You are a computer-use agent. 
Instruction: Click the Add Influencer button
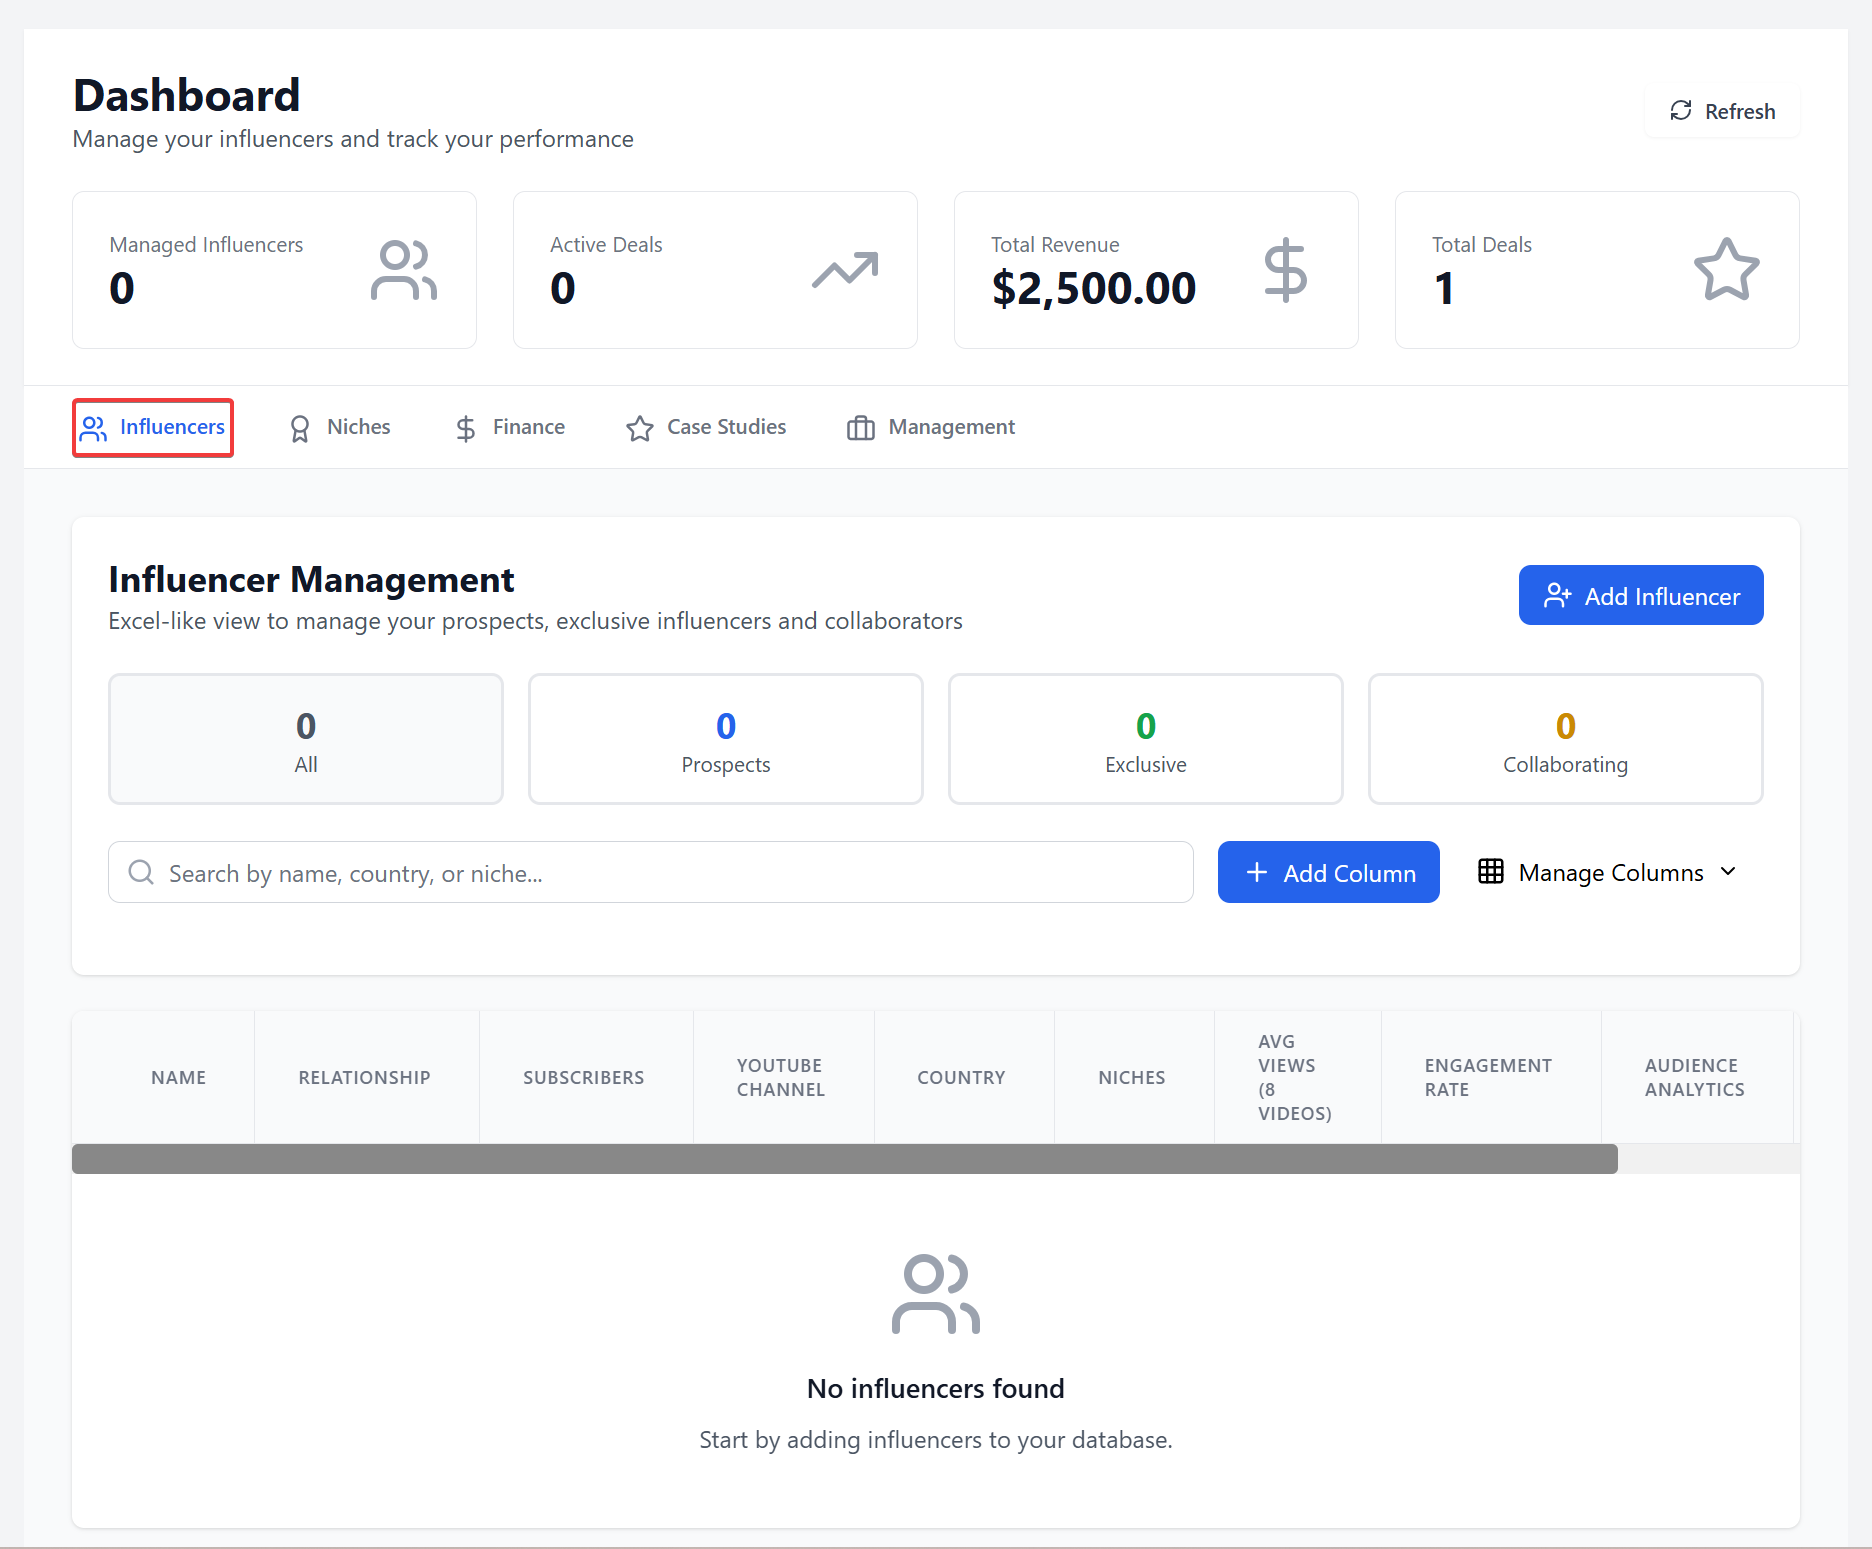[x=1641, y=596]
